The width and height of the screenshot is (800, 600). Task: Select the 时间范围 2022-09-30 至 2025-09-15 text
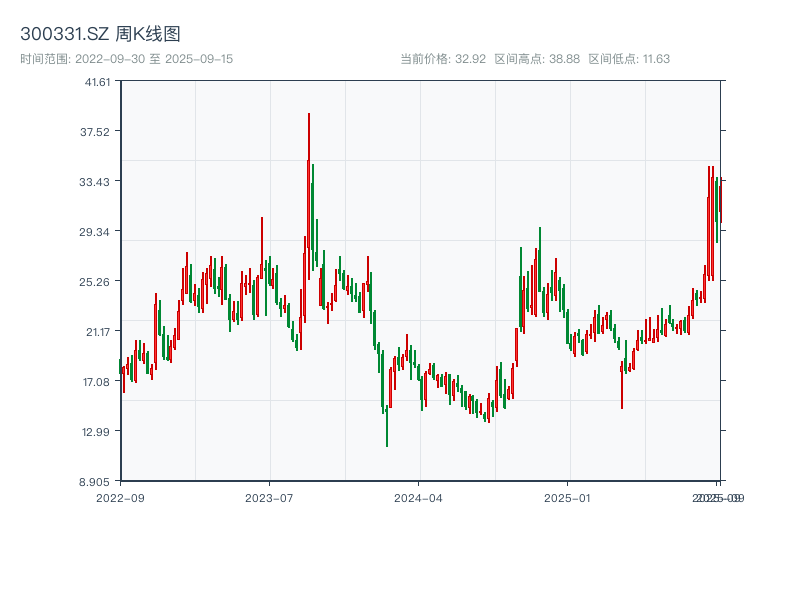point(127,59)
